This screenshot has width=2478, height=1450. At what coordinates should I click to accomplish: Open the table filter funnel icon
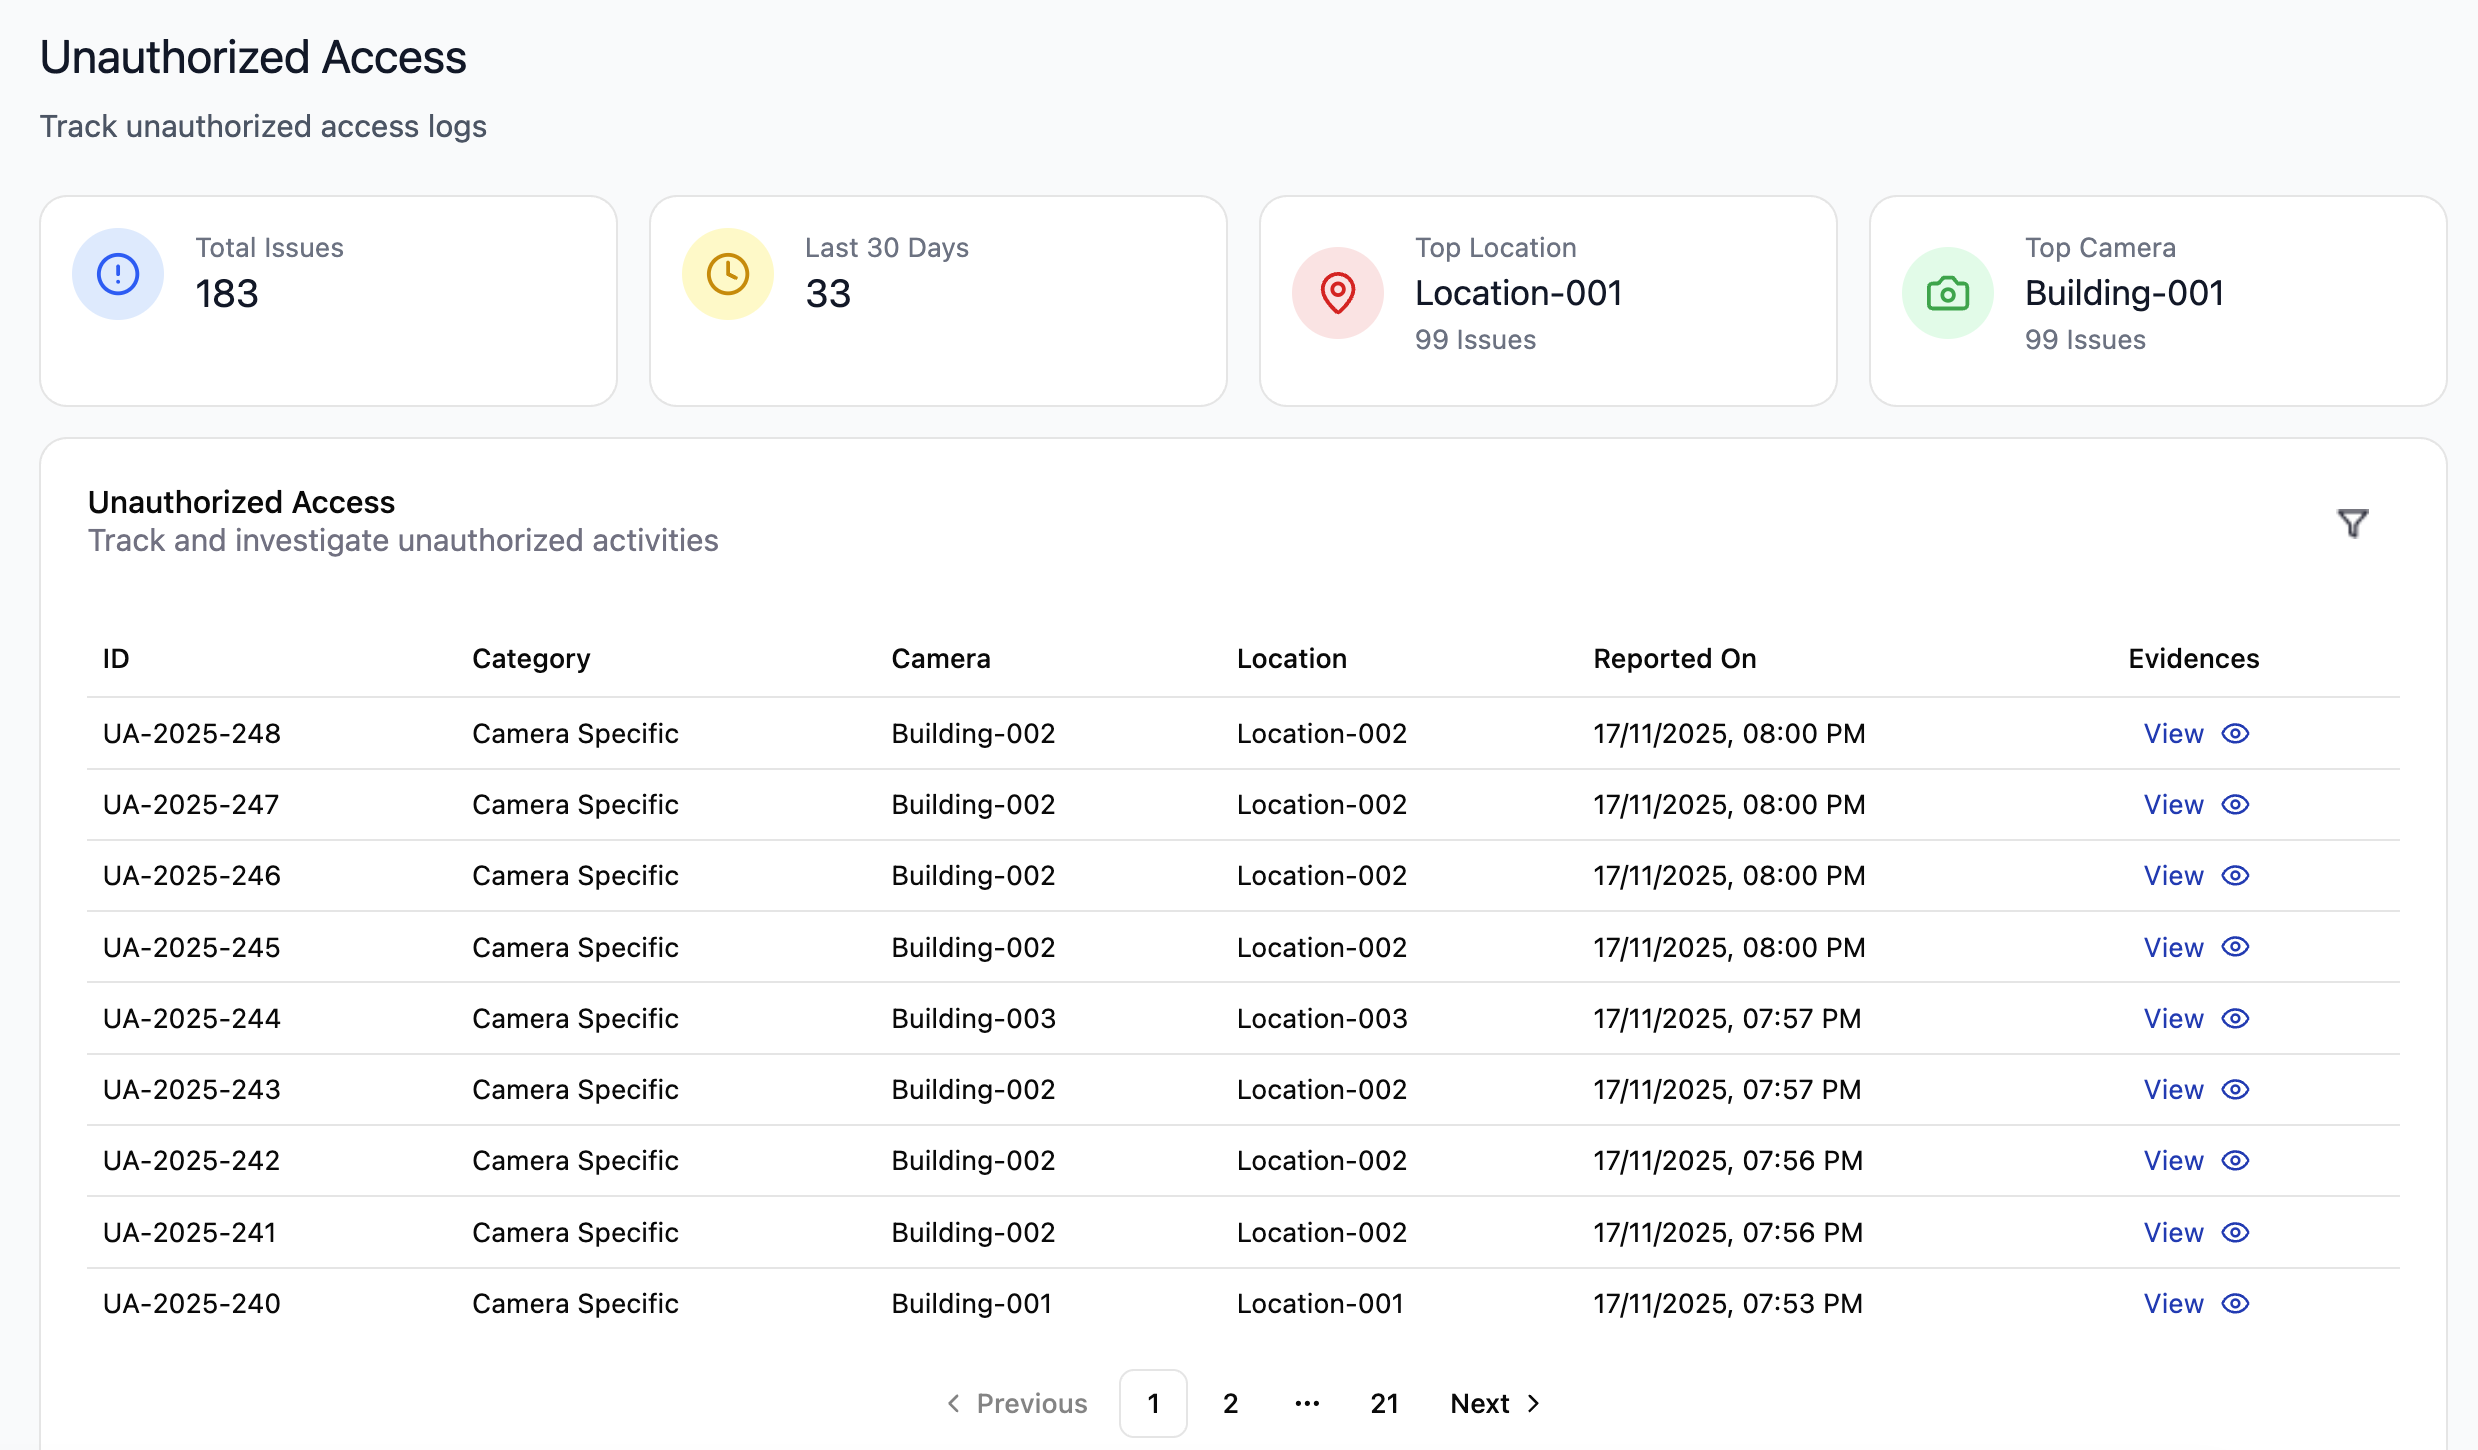click(2352, 523)
